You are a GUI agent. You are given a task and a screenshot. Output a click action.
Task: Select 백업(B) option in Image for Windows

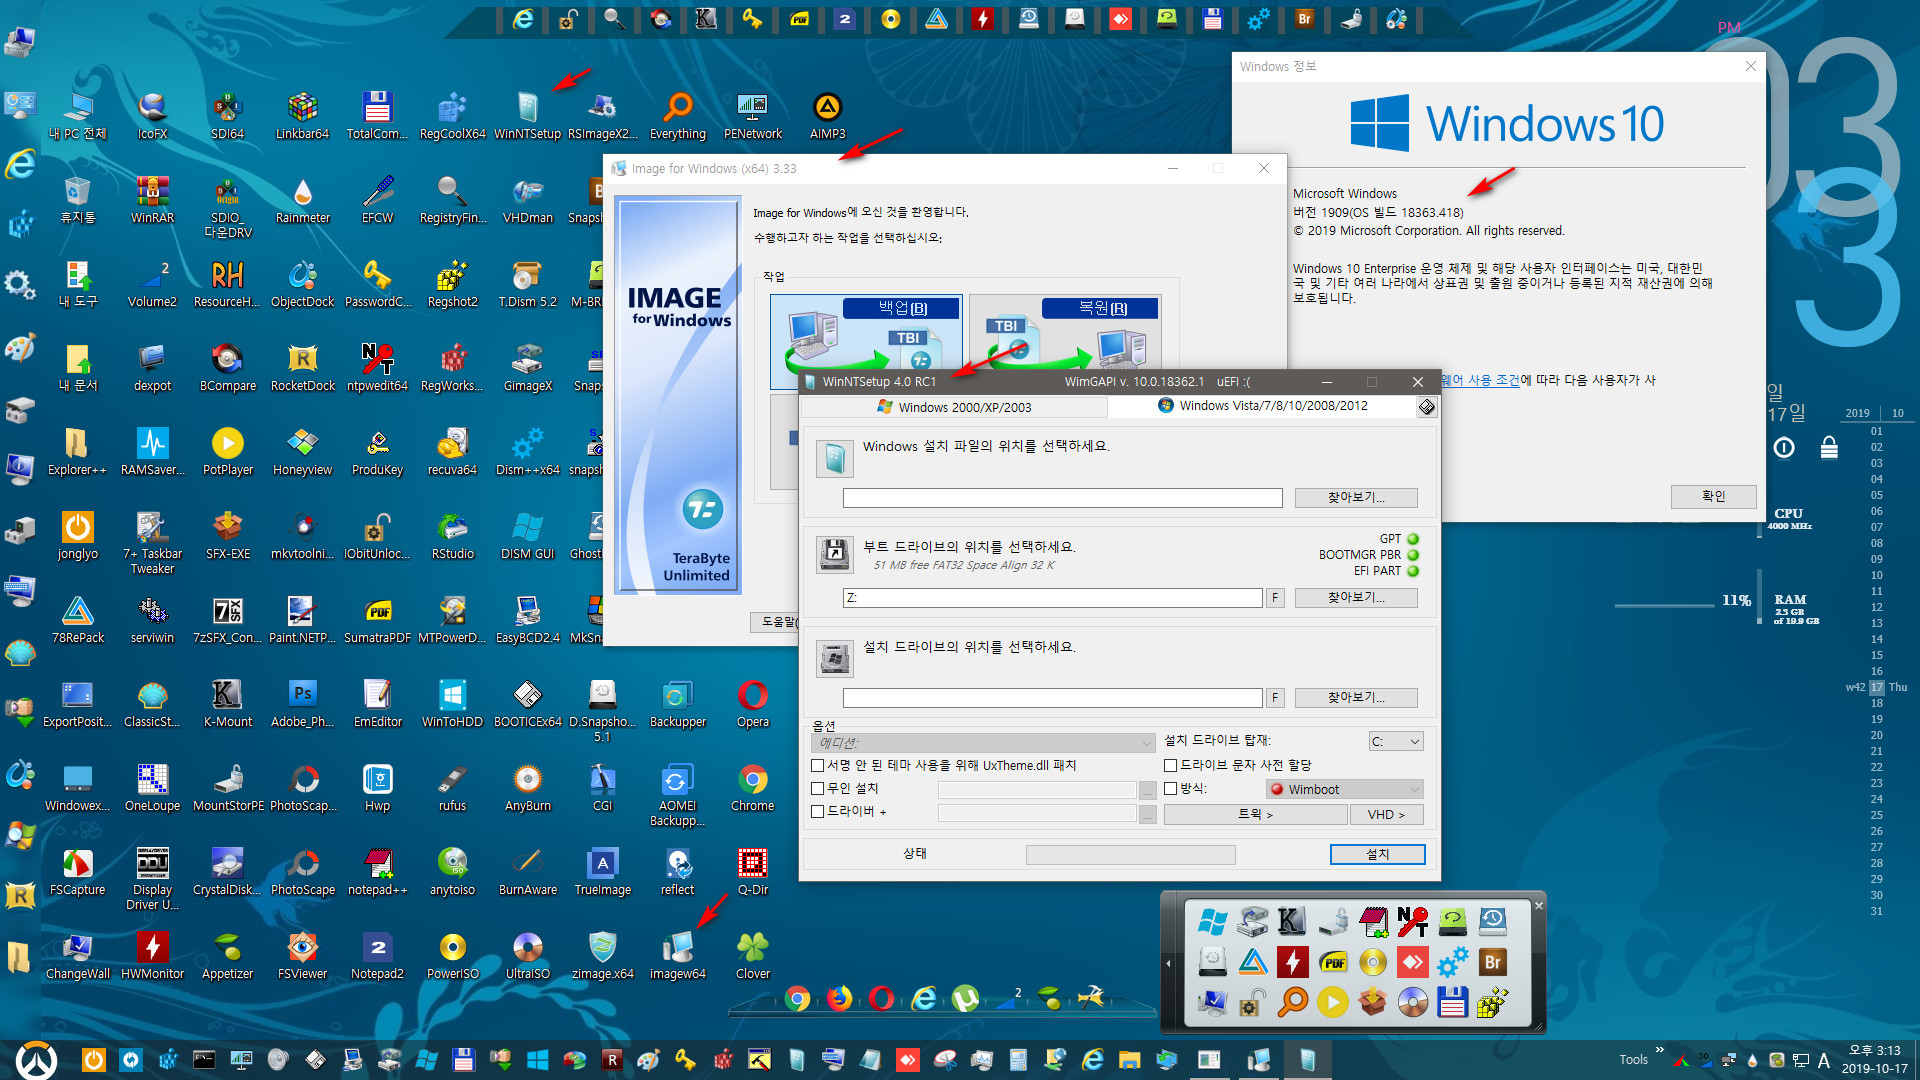[866, 342]
